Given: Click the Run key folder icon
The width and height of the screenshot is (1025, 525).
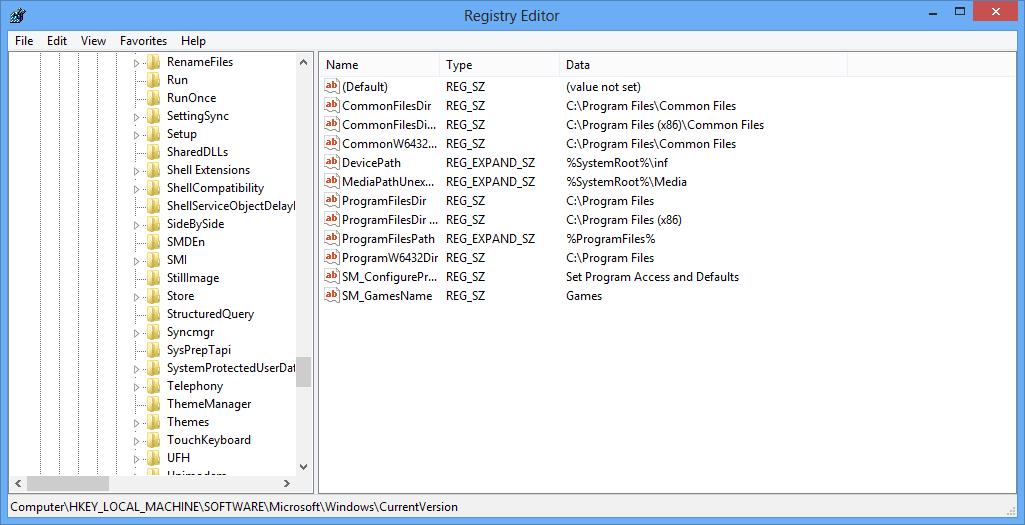Looking at the screenshot, I should pos(154,80).
